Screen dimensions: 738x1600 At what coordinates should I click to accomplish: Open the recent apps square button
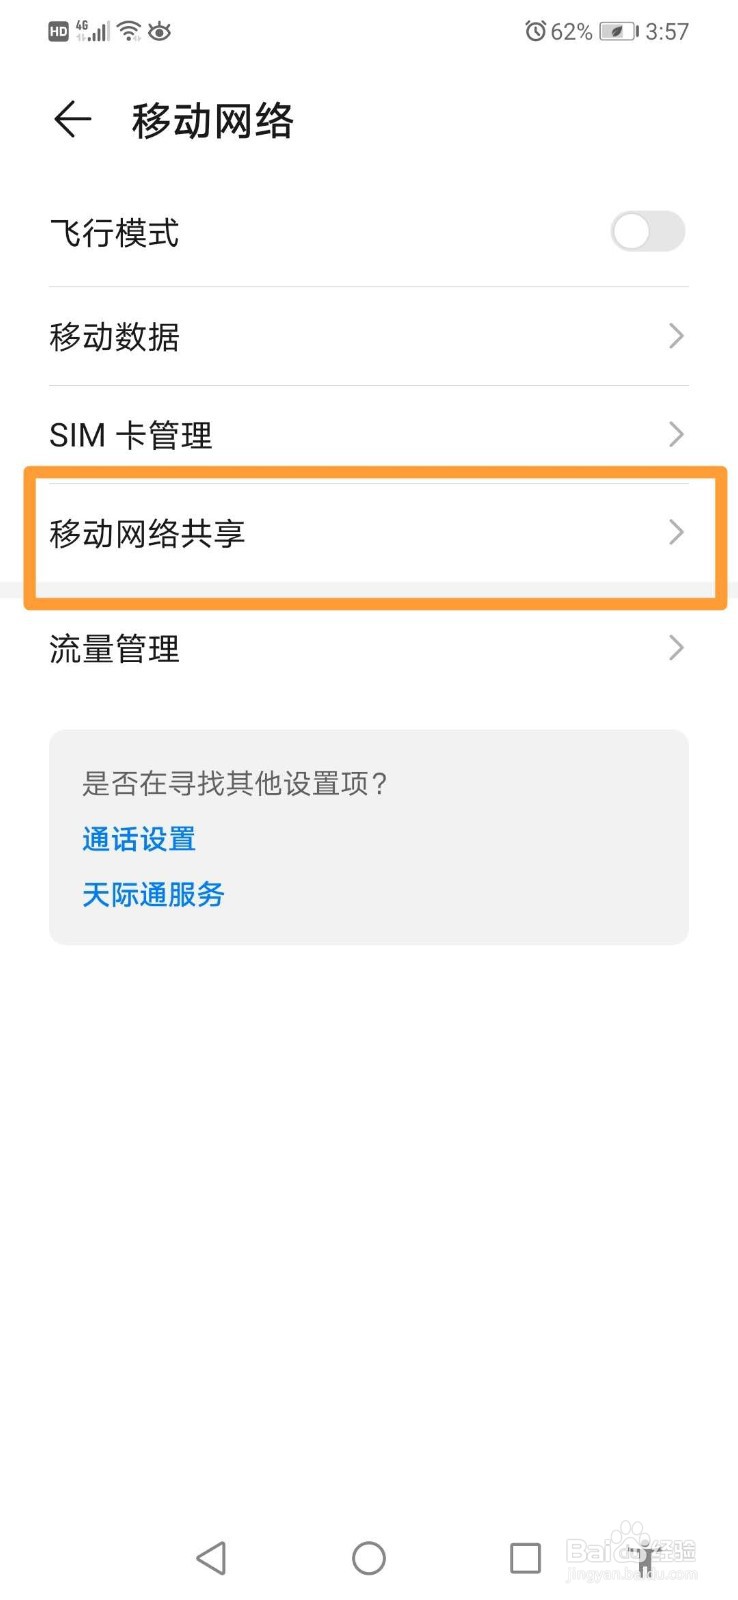(x=525, y=1557)
